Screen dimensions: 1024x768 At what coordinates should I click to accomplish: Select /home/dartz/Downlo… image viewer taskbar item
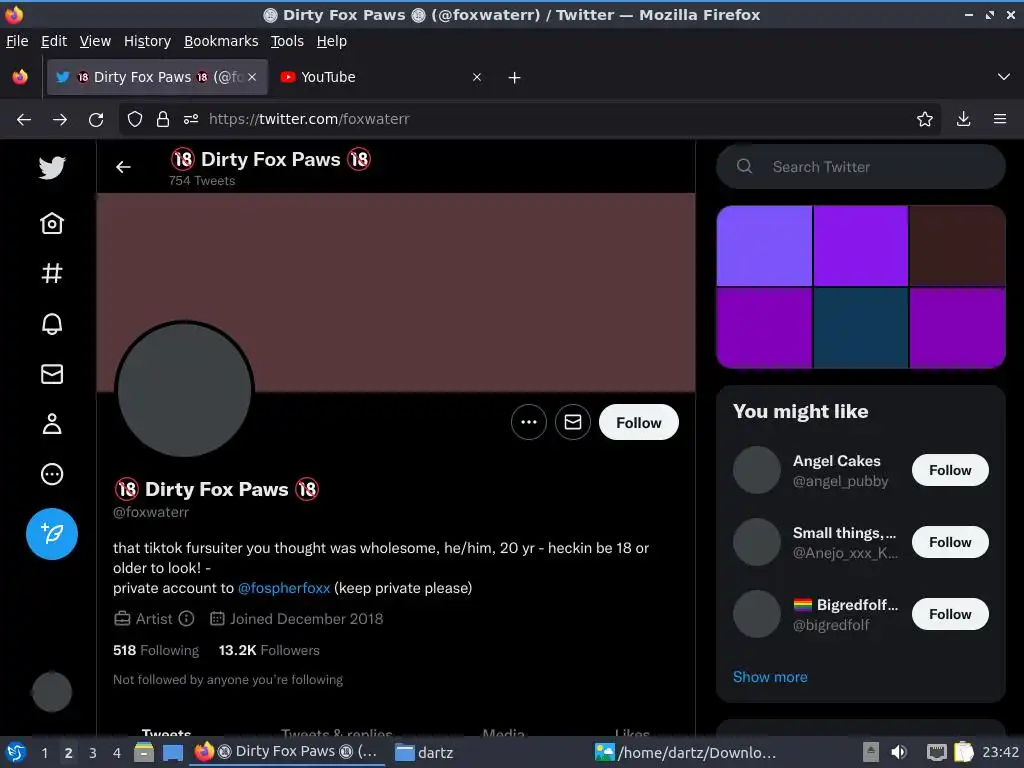point(686,752)
